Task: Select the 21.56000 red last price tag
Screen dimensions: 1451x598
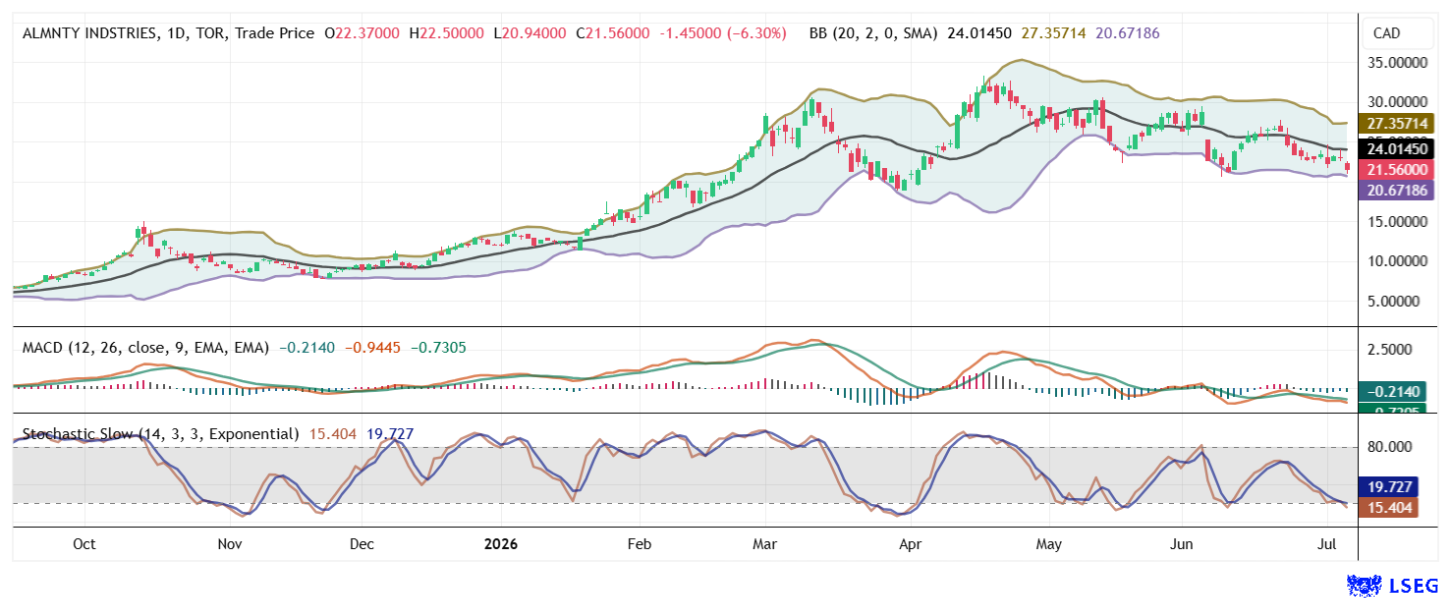Action: click(x=1398, y=169)
